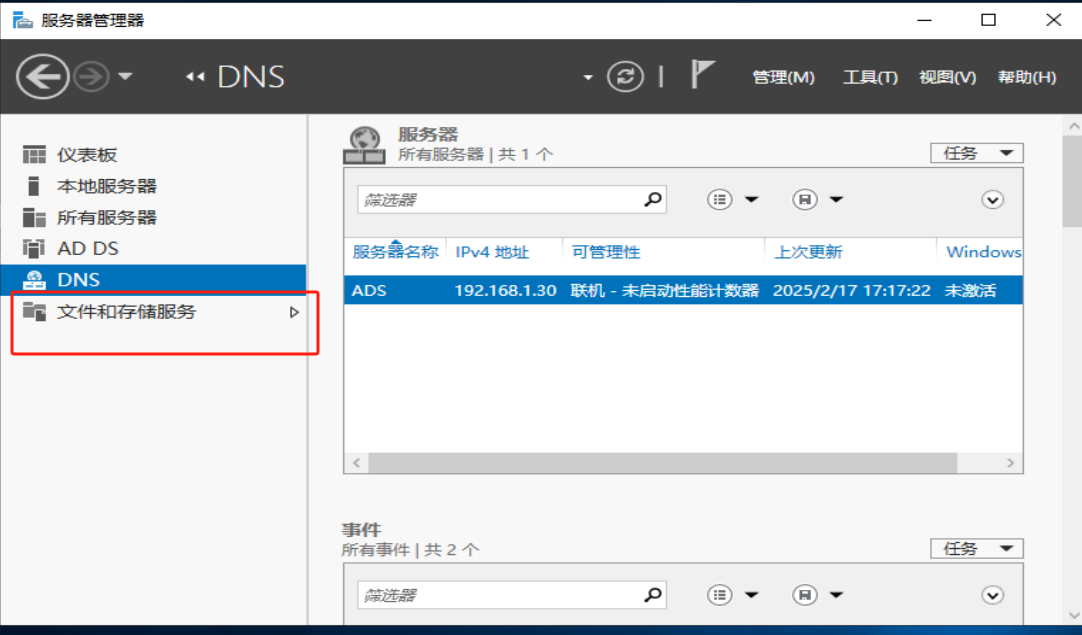
Task: Open the 视图(V) menu
Action: pyautogui.click(x=947, y=77)
